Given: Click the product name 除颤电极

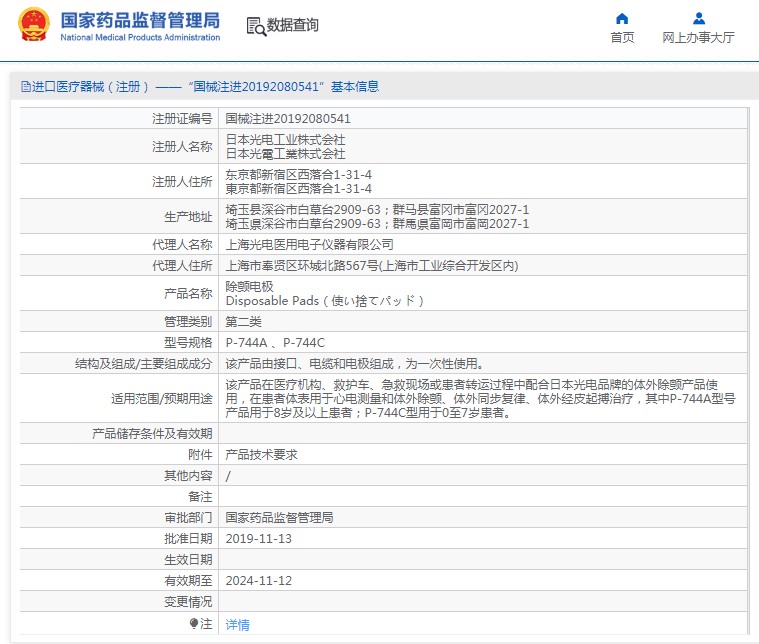Looking at the screenshot, I should [x=249, y=287].
